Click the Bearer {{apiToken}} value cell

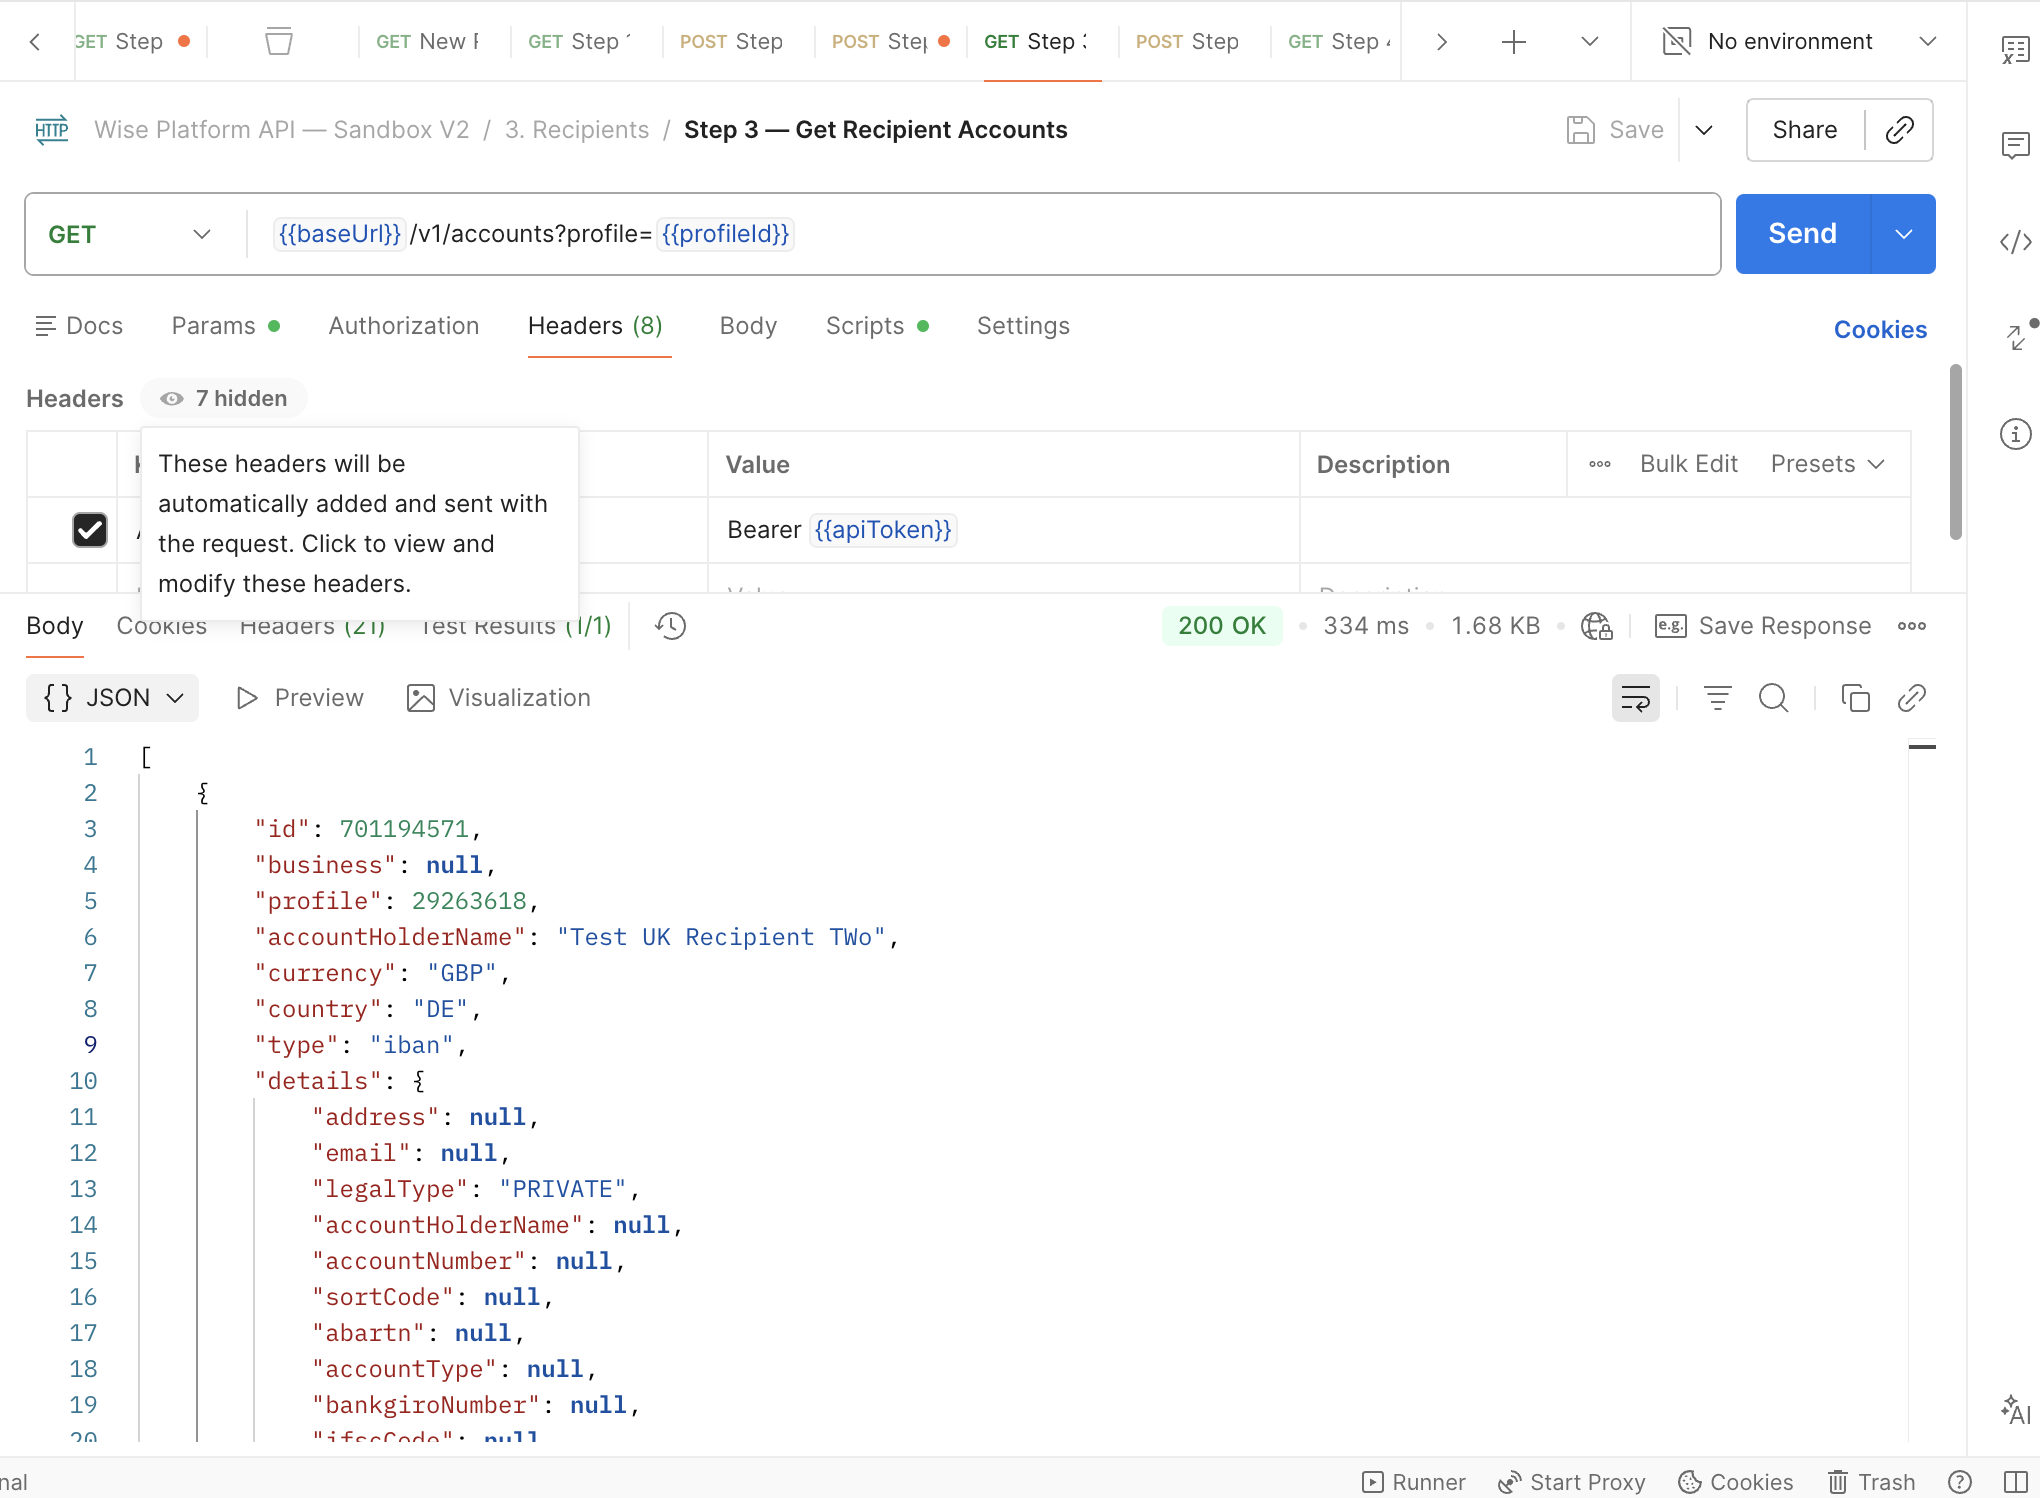[1004, 530]
